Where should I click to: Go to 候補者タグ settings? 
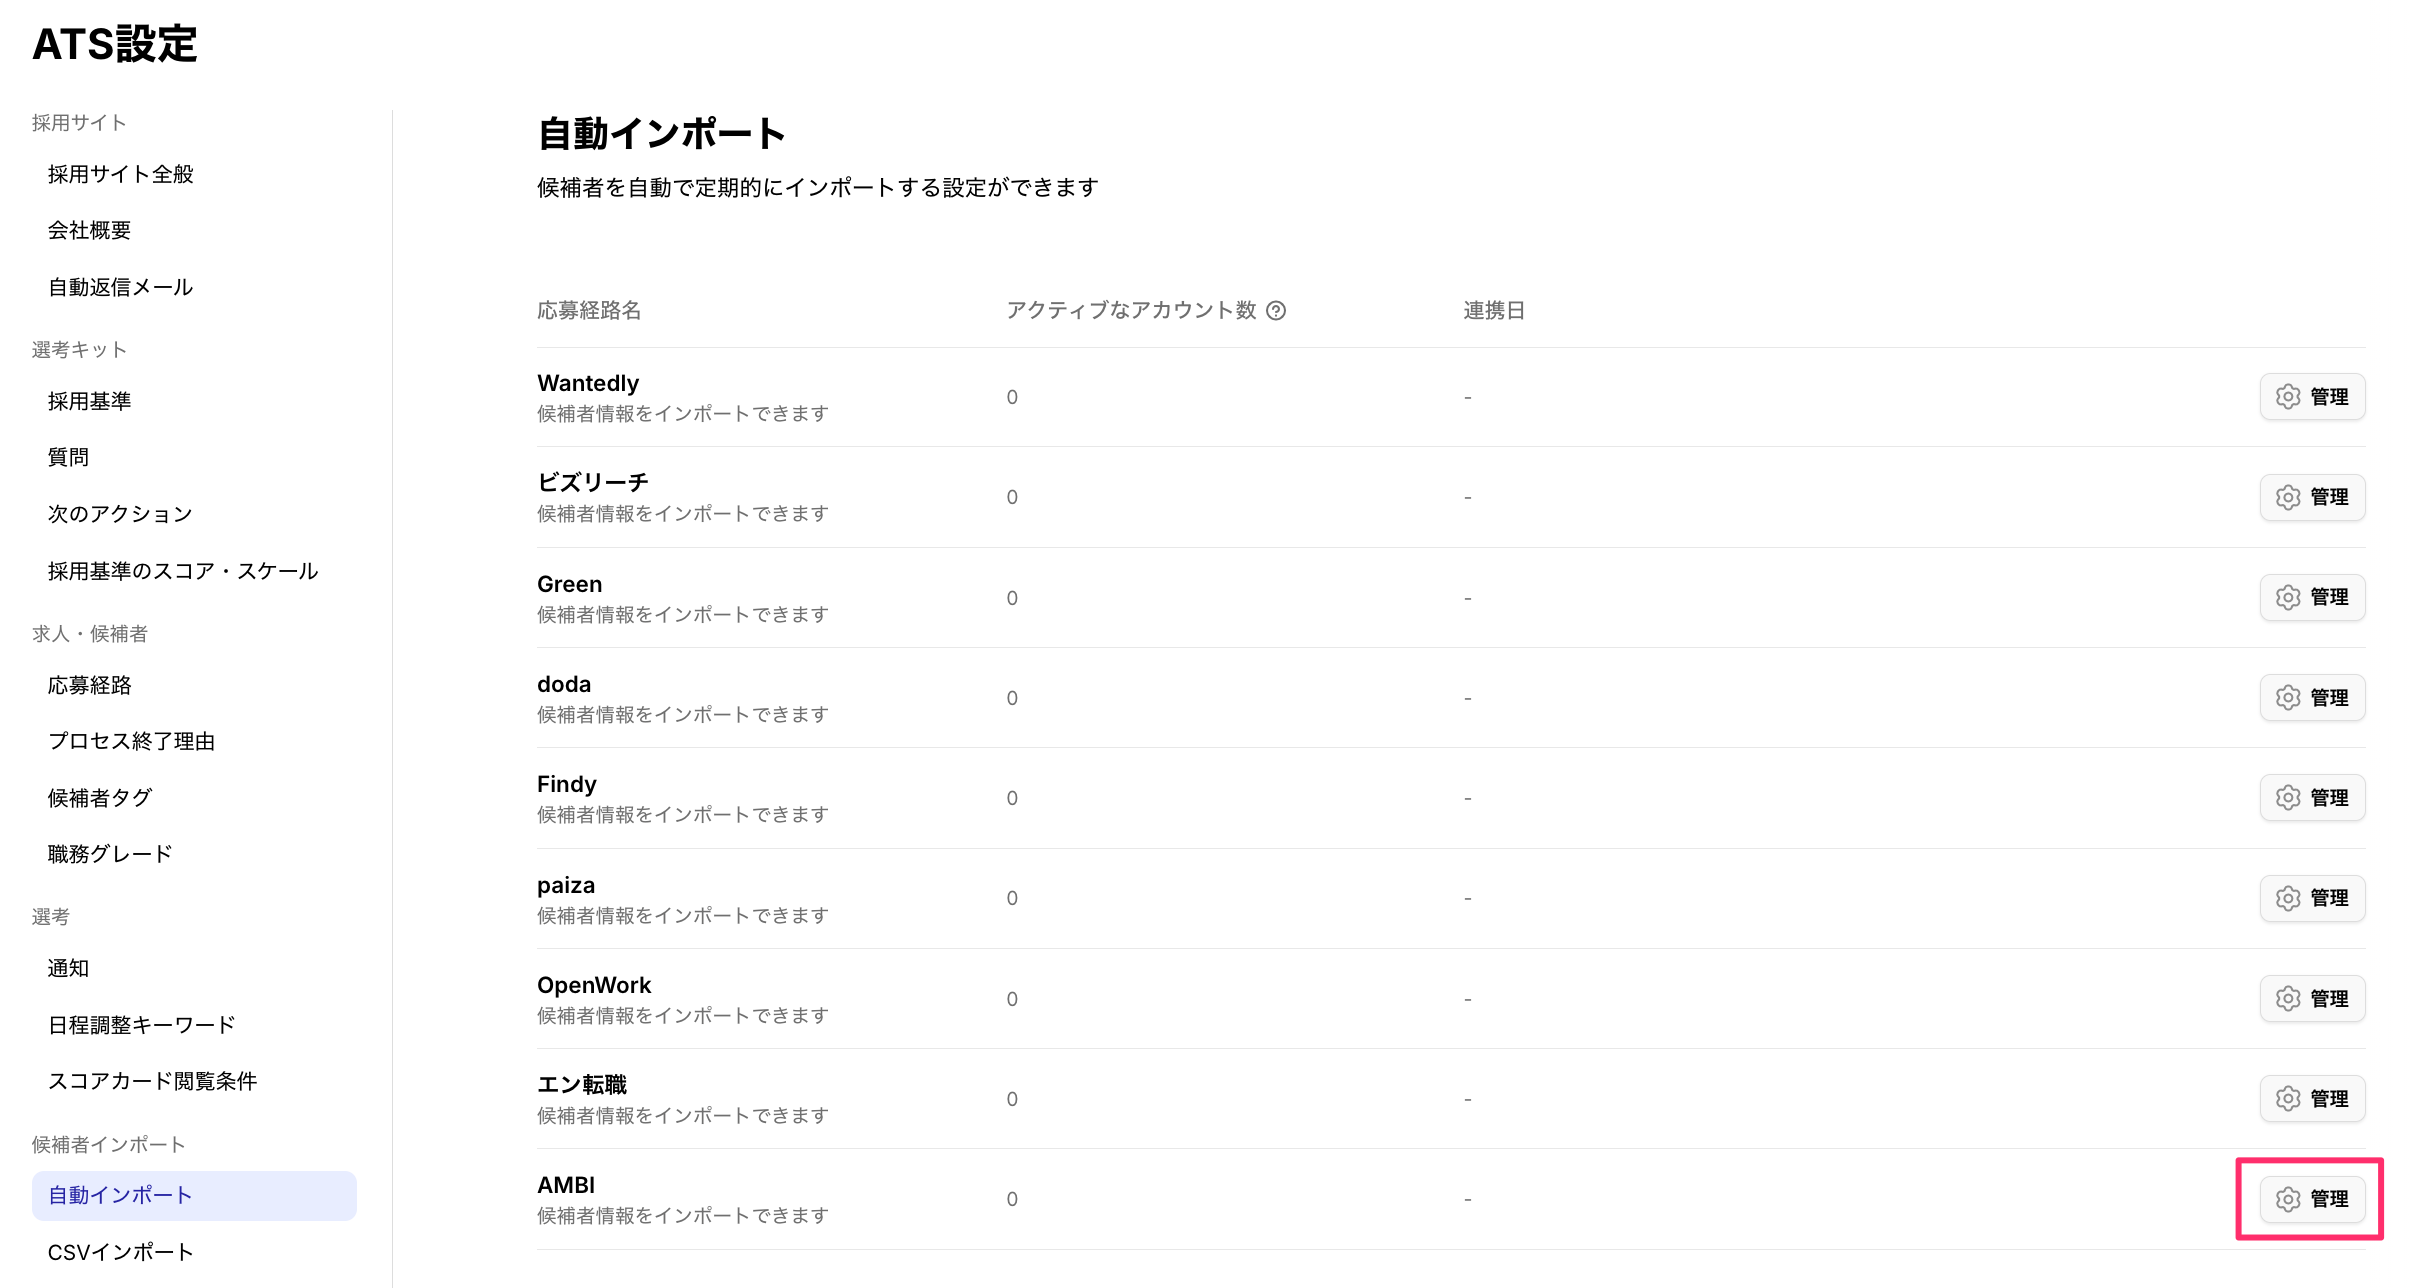100,798
